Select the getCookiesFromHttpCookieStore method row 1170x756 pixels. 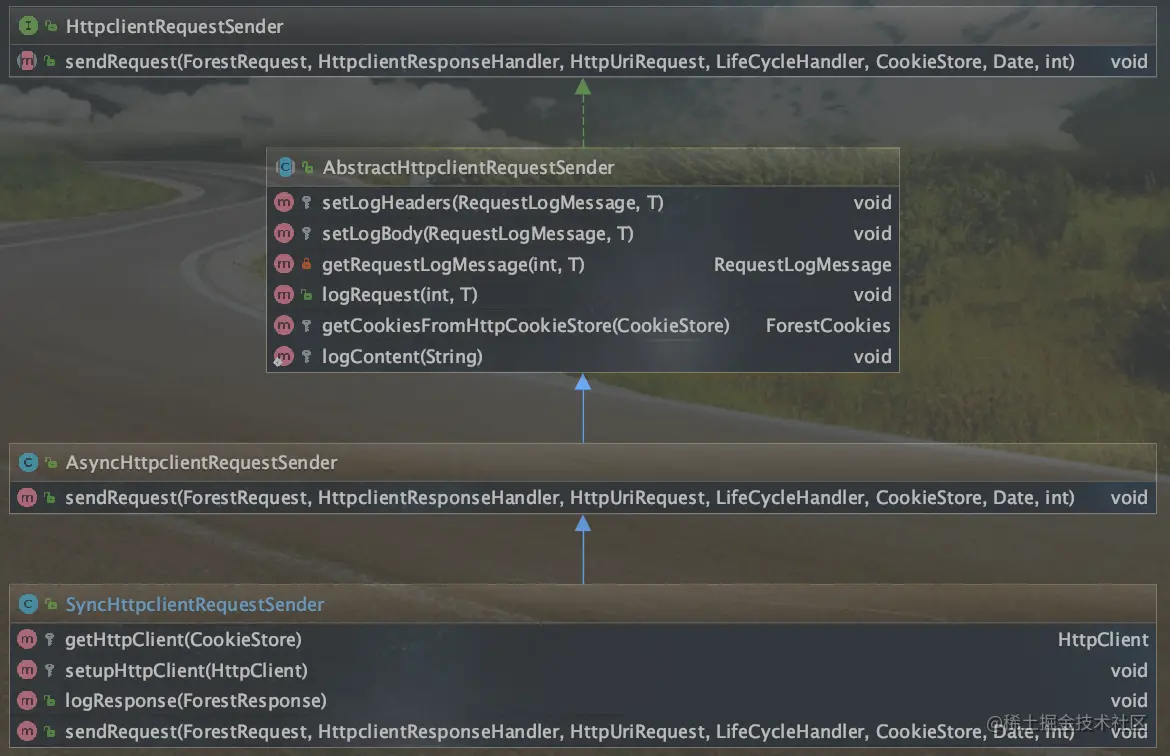click(525, 325)
